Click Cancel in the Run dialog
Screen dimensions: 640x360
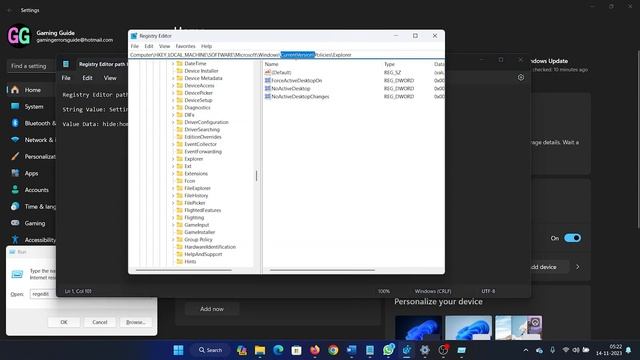pyautogui.click(x=100, y=322)
